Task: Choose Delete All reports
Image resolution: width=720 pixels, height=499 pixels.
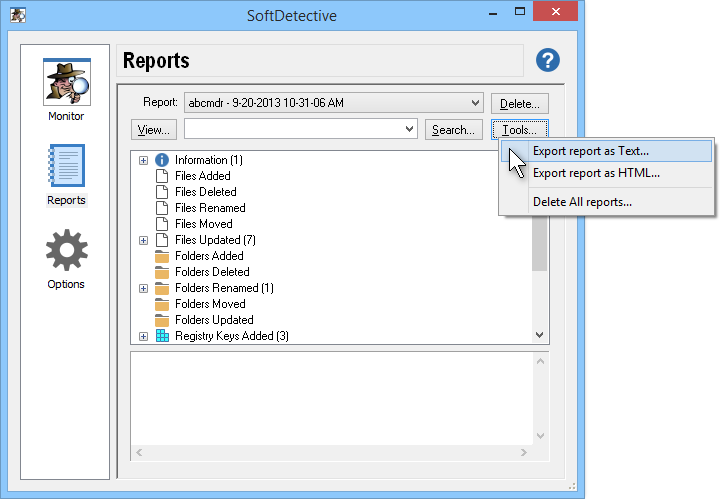Action: [x=606, y=202]
